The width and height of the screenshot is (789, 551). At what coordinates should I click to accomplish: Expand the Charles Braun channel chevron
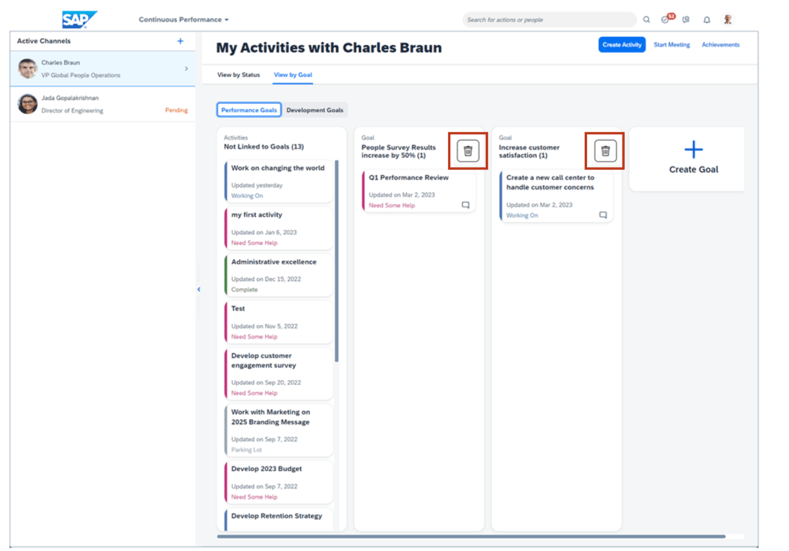click(x=186, y=69)
